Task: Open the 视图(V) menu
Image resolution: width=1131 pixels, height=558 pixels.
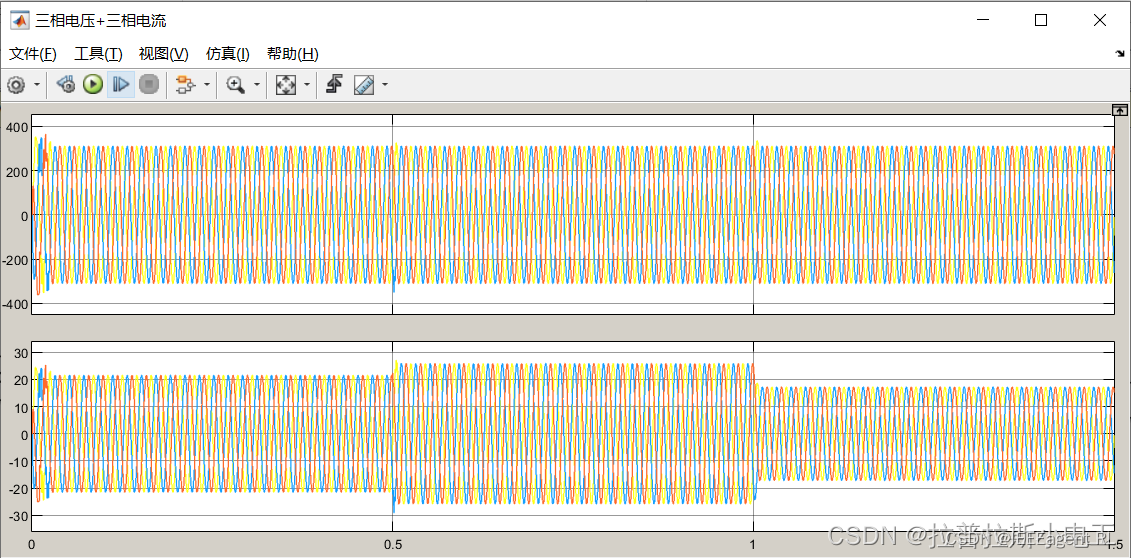Action: 163,54
